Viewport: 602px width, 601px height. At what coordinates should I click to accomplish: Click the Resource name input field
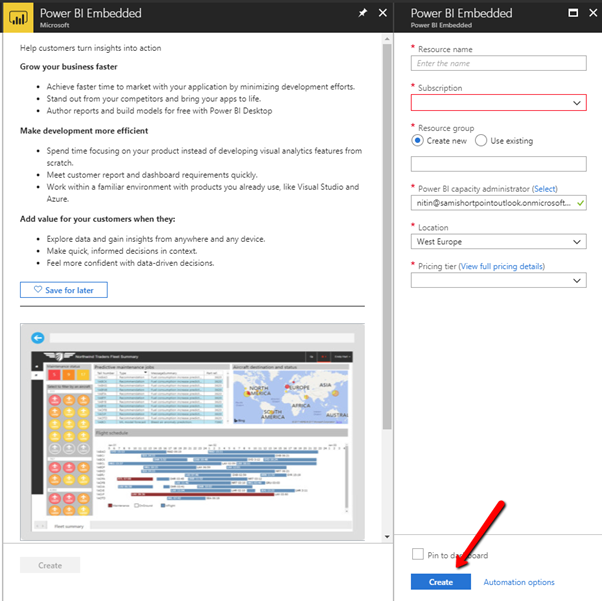point(498,63)
